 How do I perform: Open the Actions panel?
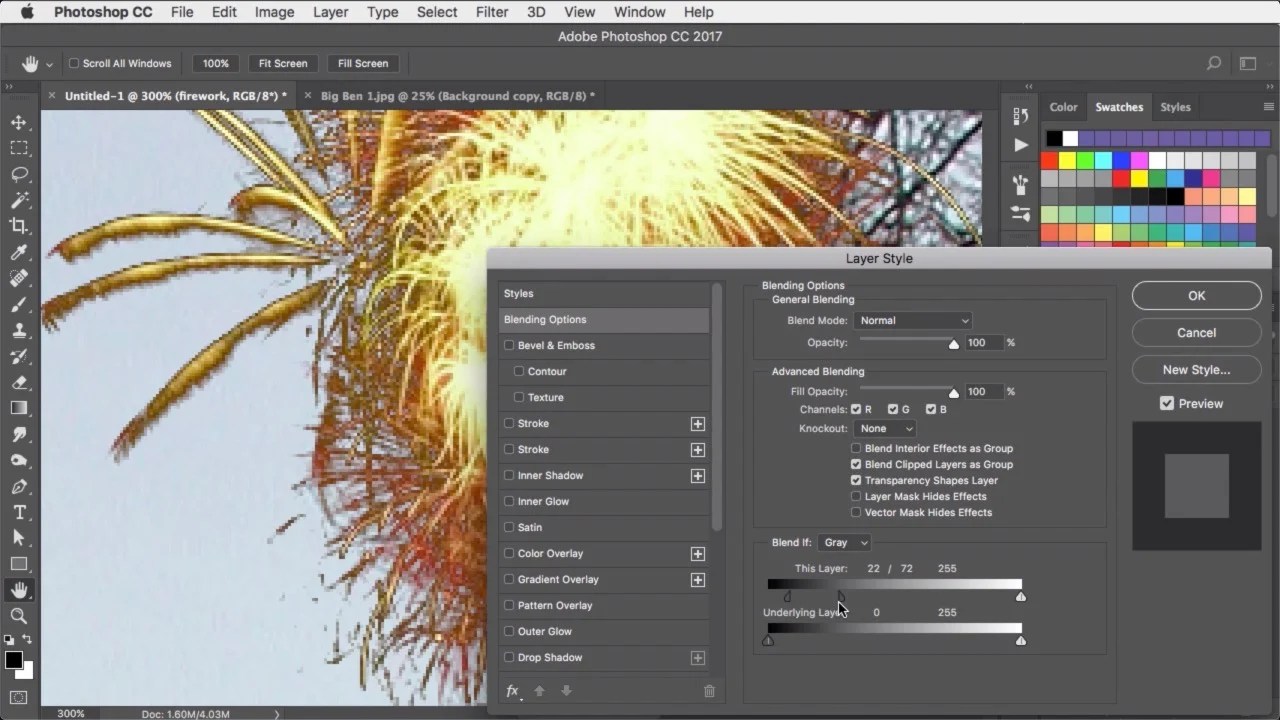(1019, 145)
